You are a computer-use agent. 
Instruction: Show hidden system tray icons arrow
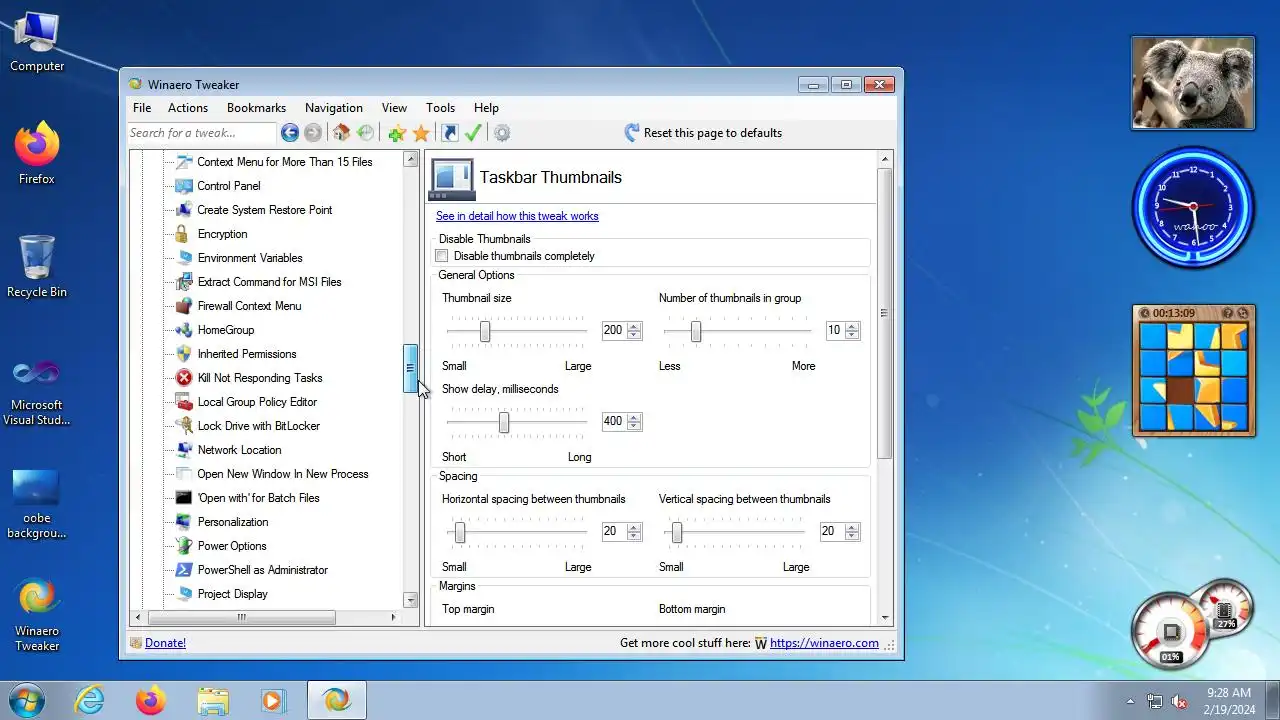tap(1131, 701)
